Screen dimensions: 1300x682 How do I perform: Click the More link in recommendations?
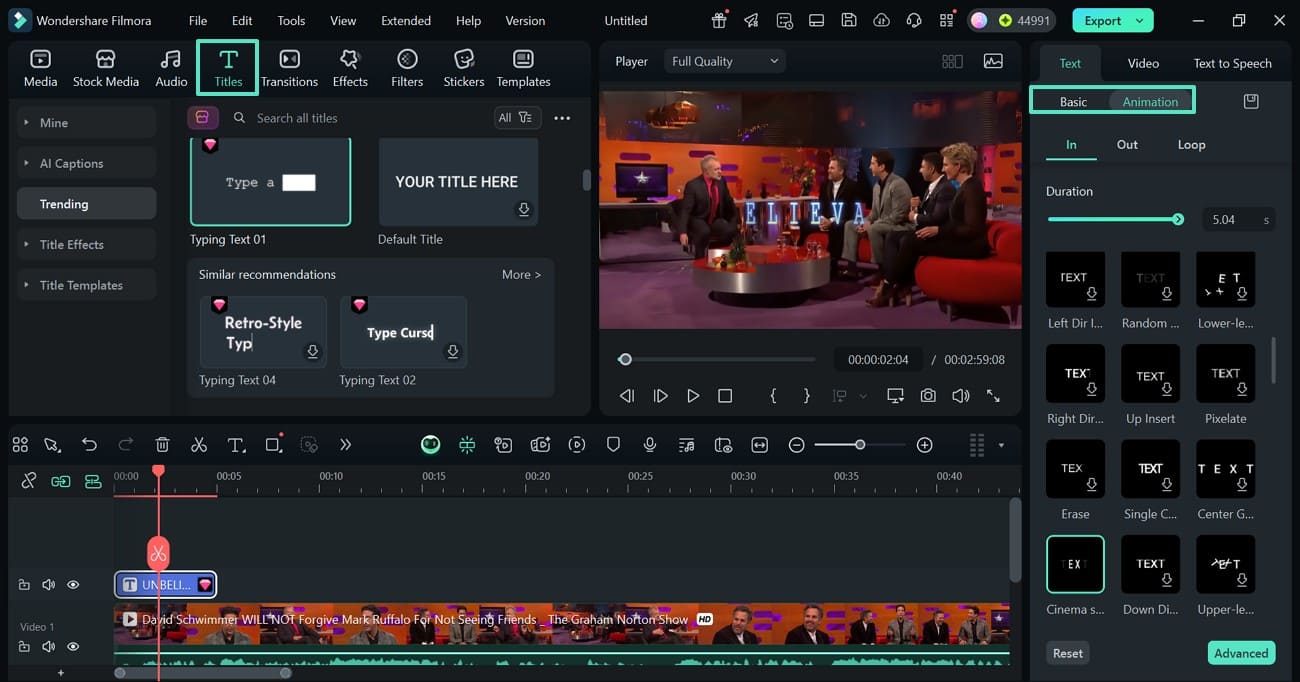[521, 274]
